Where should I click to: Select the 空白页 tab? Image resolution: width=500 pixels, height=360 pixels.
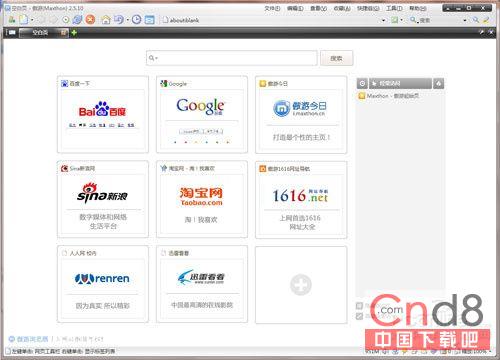[44, 33]
